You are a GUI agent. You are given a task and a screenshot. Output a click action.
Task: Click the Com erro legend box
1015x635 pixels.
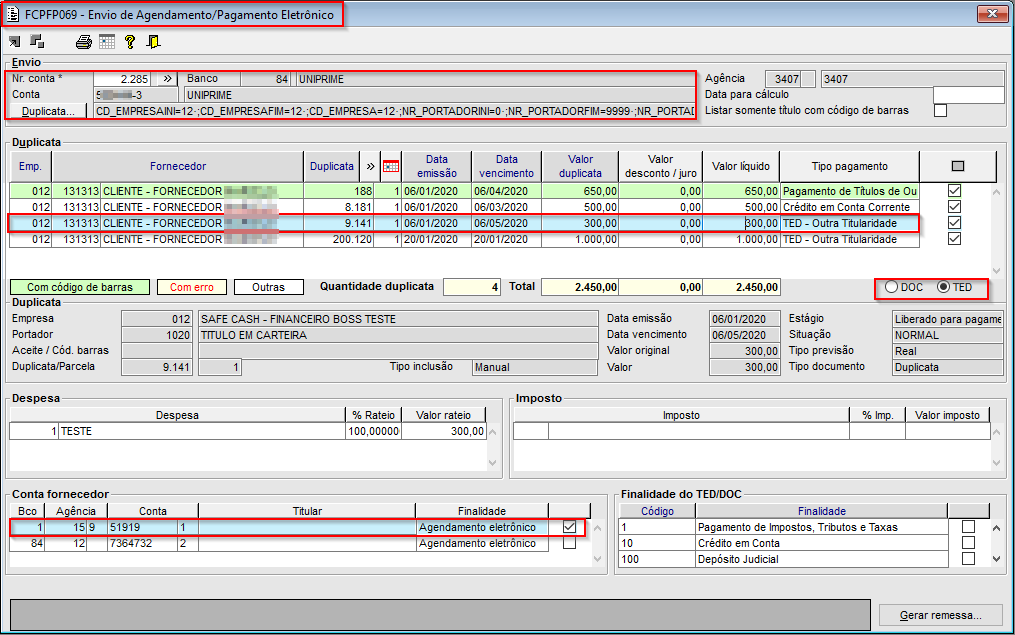[x=192, y=287]
